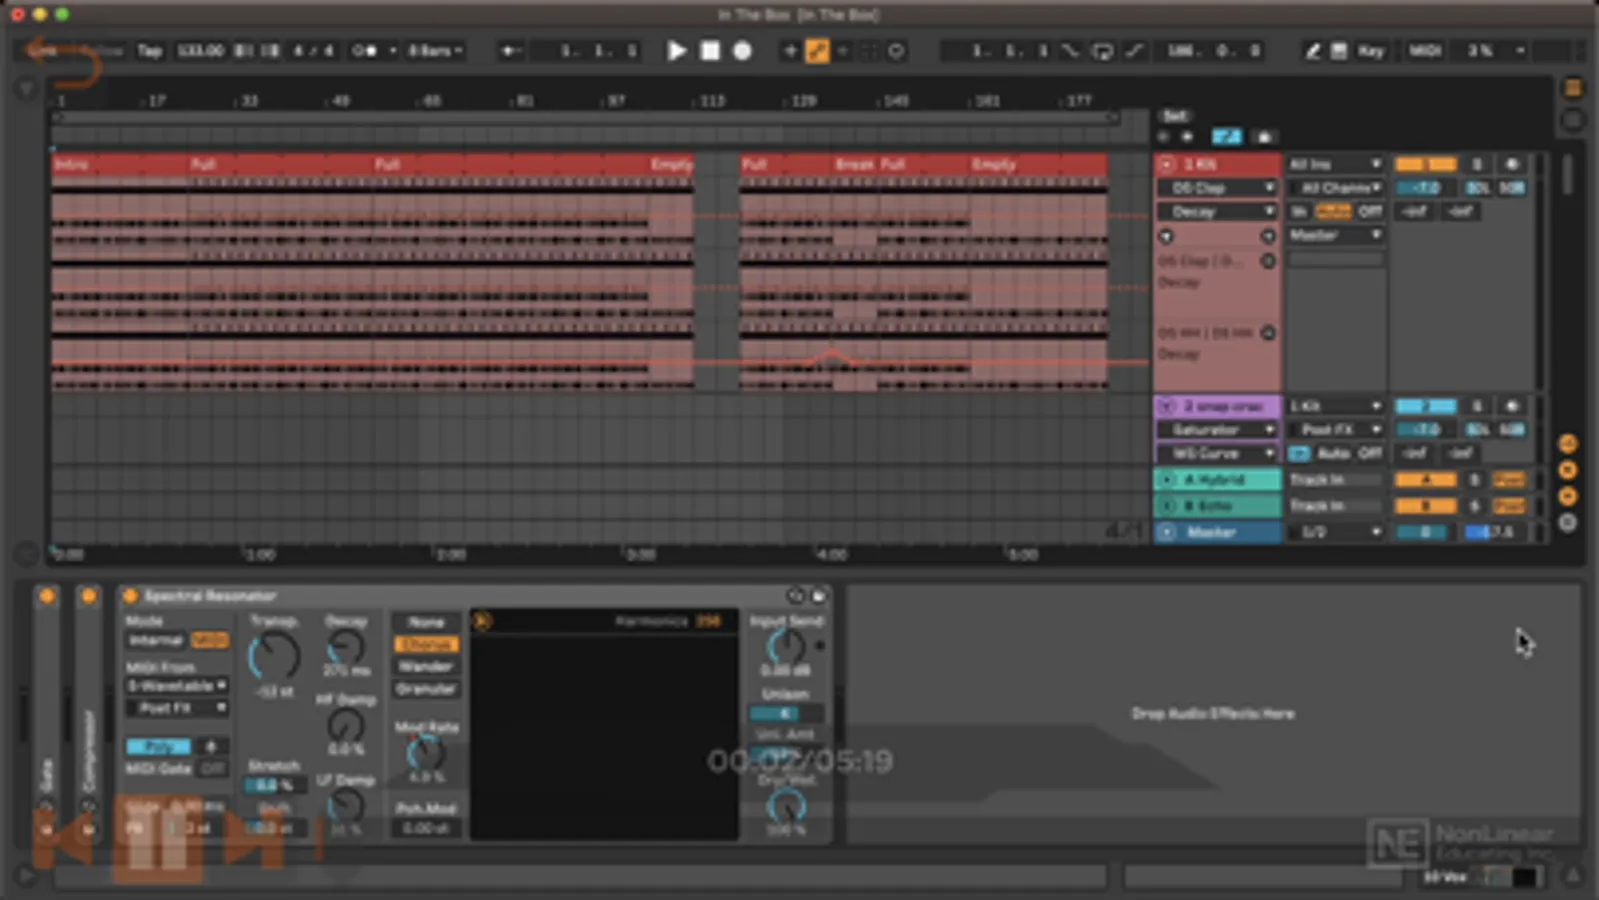Open the MIDI From S-Wavetable dropdown
Image resolution: width=1599 pixels, height=900 pixels.
[177, 686]
